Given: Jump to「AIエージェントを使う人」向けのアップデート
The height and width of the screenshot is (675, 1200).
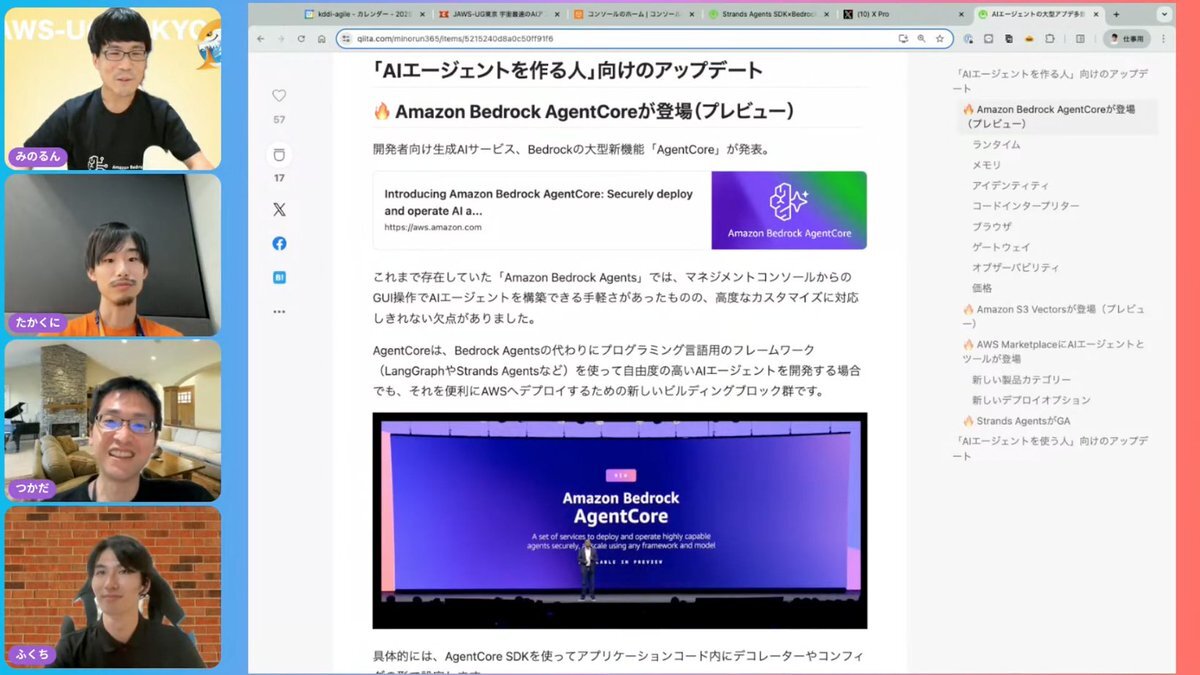Looking at the screenshot, I should coord(1050,448).
